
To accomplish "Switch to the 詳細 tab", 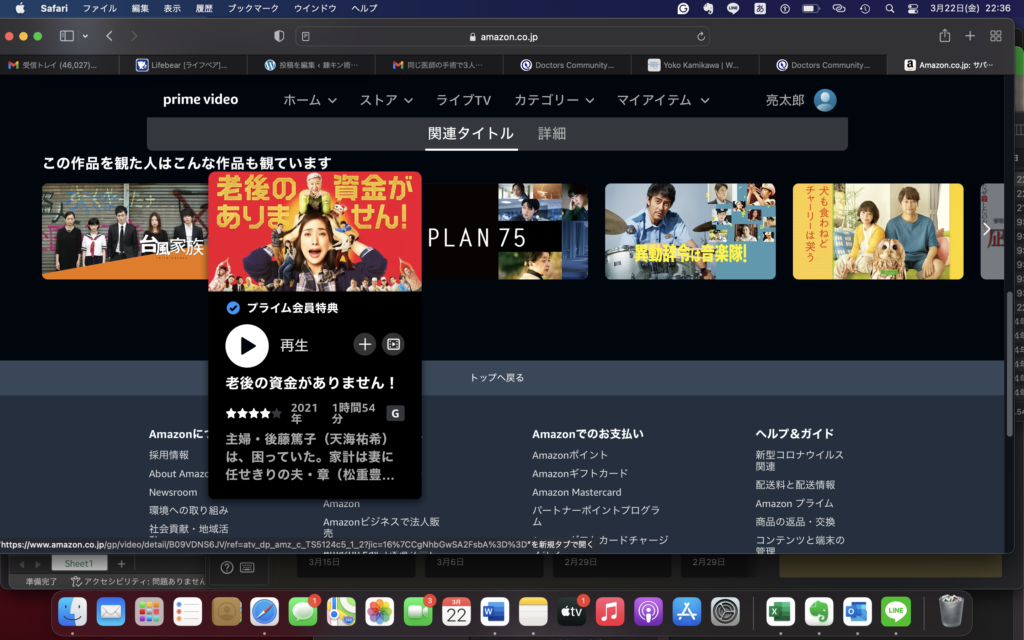I will [x=552, y=133].
